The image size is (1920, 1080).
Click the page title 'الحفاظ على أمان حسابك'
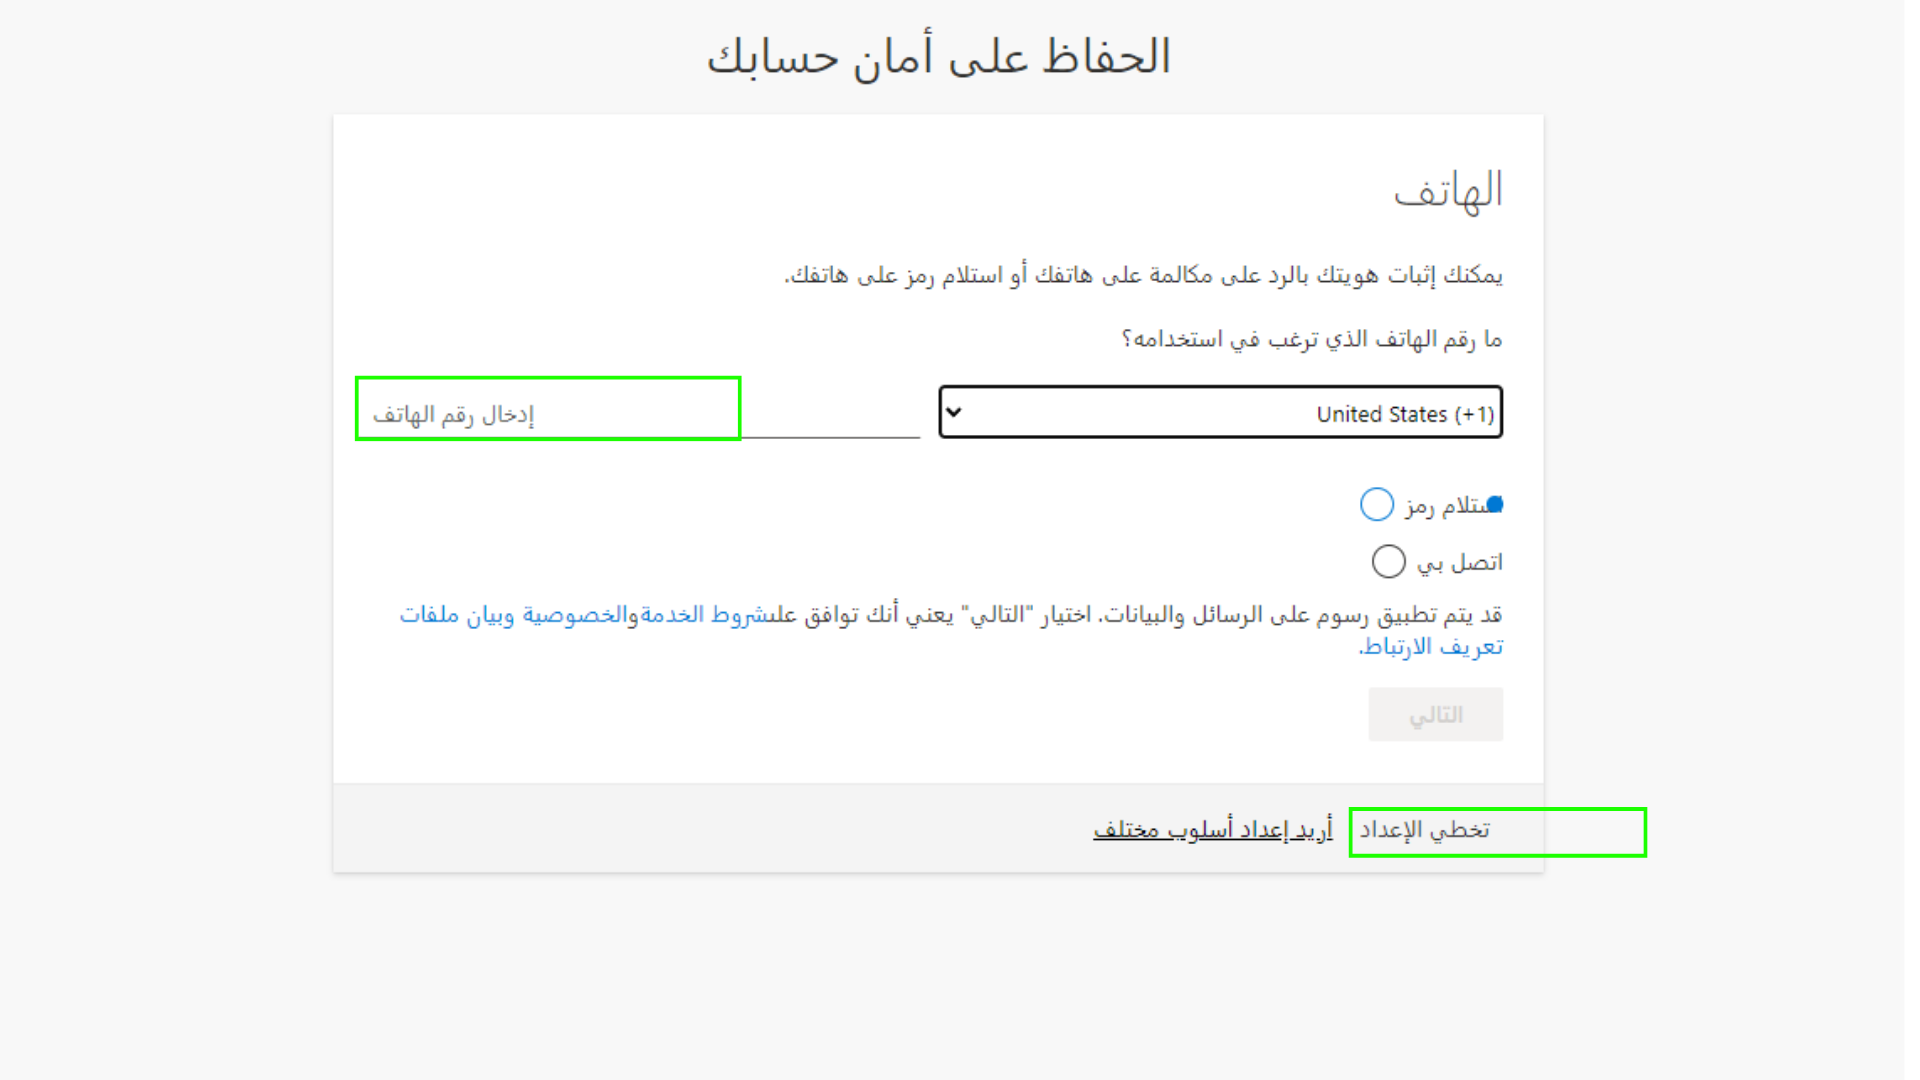pyautogui.click(x=938, y=57)
